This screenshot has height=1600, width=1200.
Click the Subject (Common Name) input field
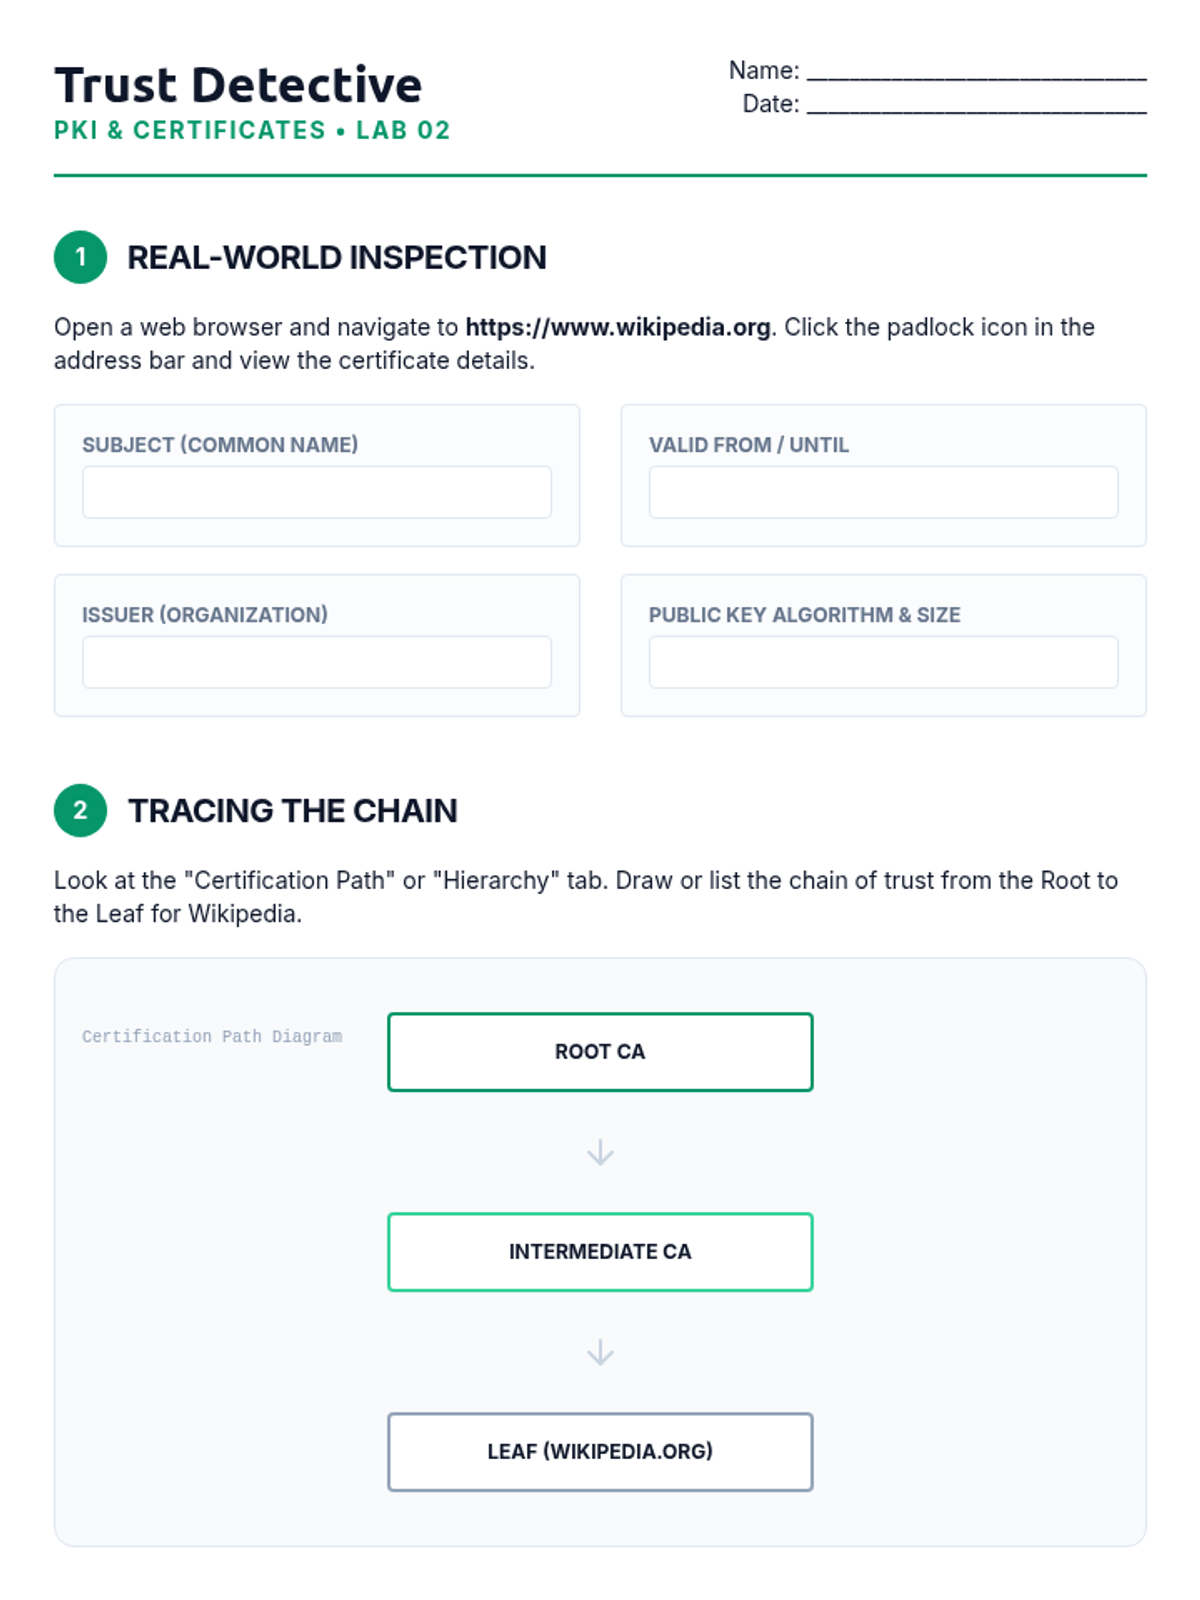coord(316,492)
